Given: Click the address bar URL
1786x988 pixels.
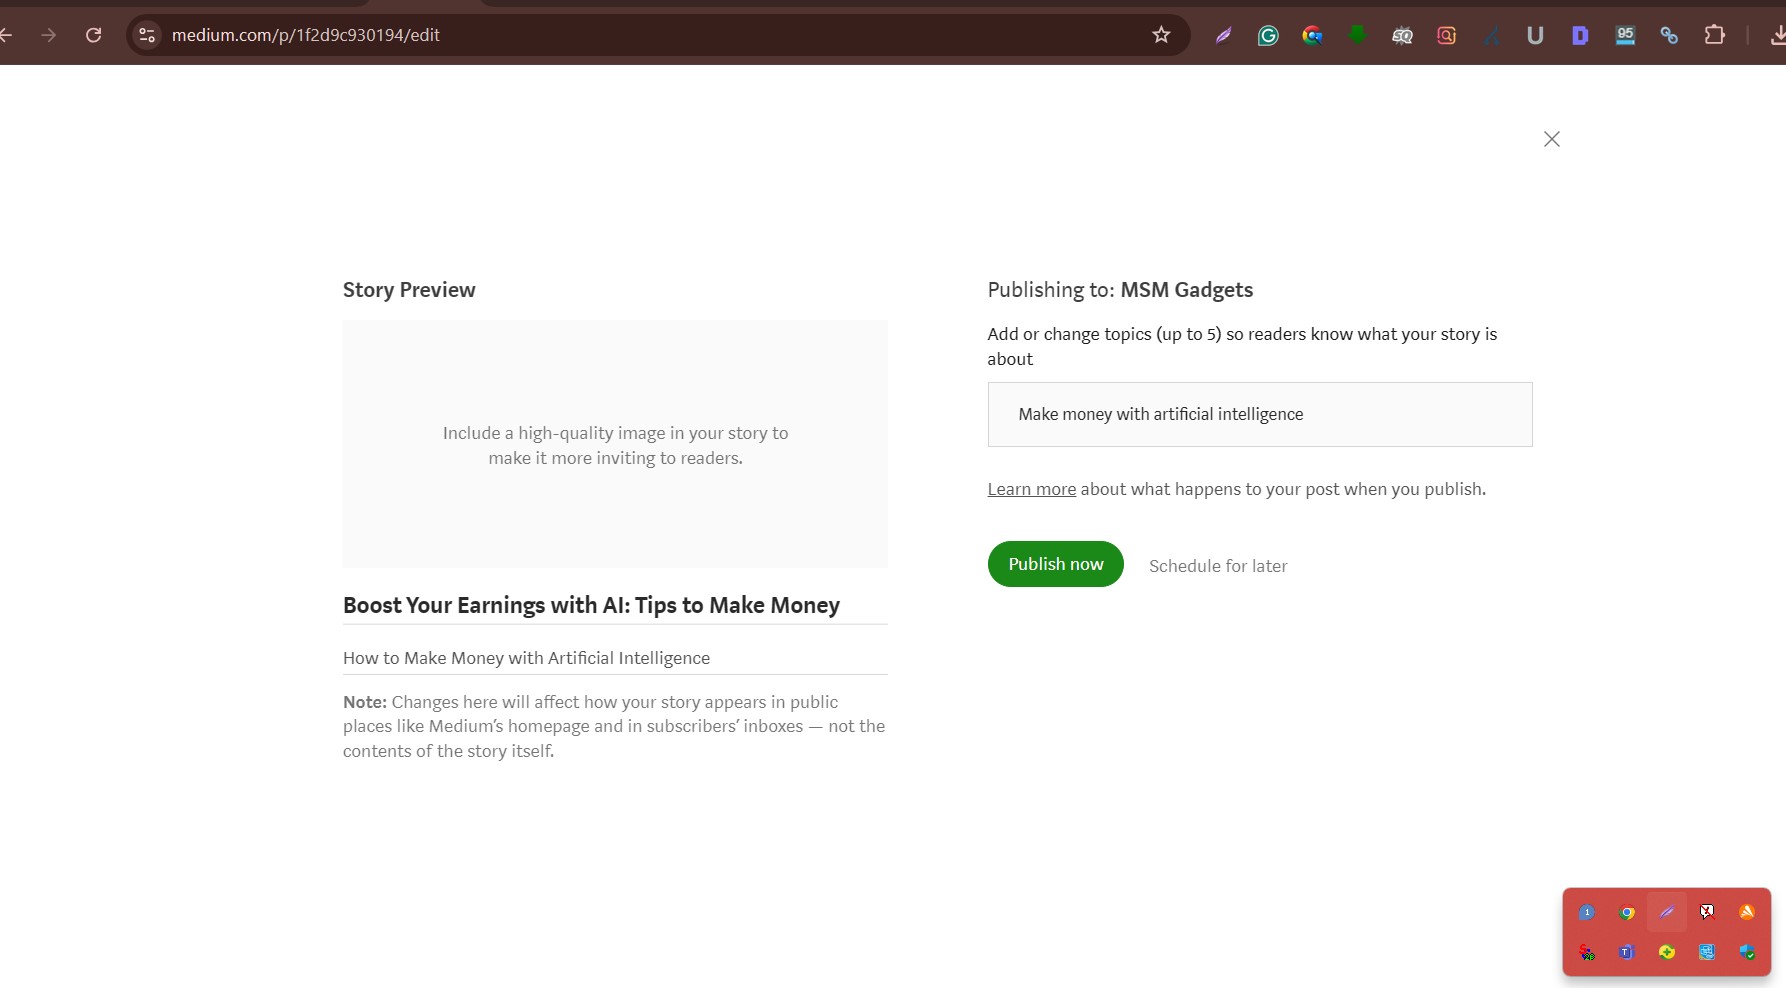Looking at the screenshot, I should tap(305, 35).
